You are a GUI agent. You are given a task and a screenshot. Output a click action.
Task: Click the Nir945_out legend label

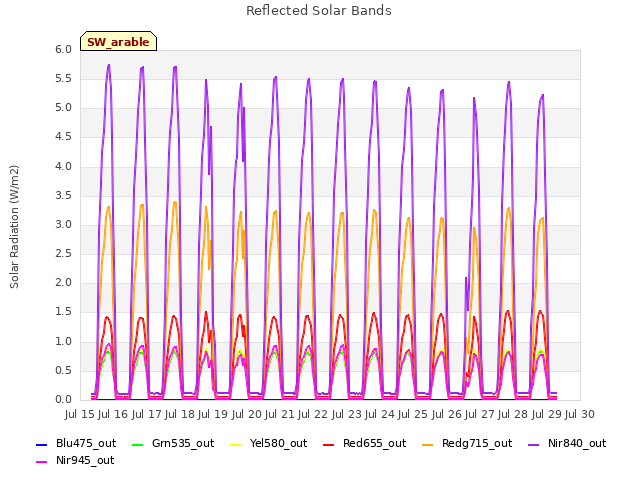(x=85, y=460)
